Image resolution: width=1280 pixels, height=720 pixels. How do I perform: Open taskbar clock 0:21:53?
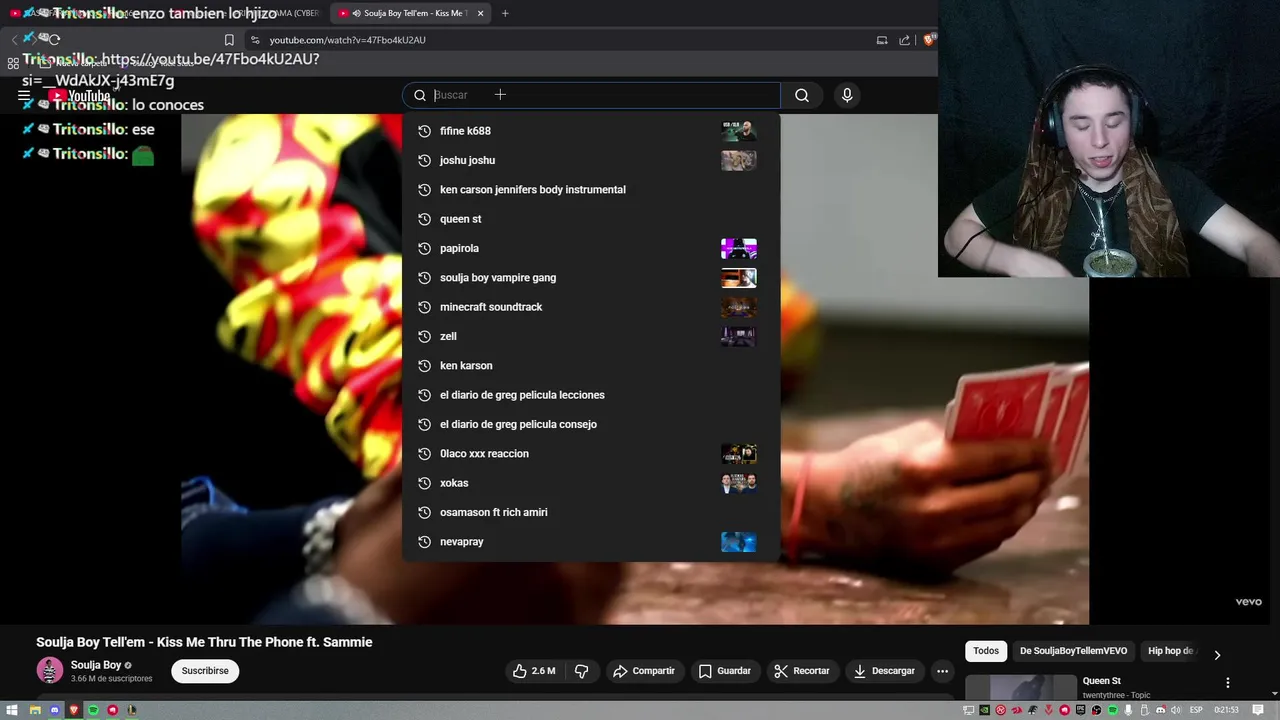coord(1227,710)
